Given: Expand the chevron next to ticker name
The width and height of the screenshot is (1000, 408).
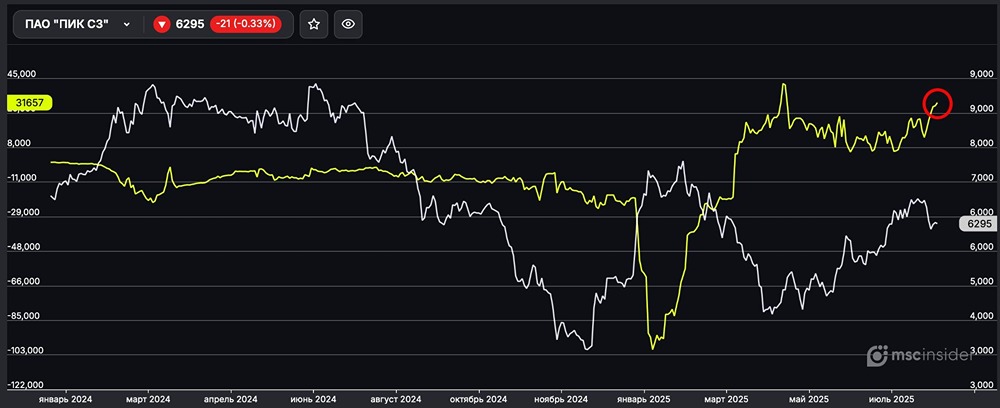Looking at the screenshot, I should [x=127, y=24].
